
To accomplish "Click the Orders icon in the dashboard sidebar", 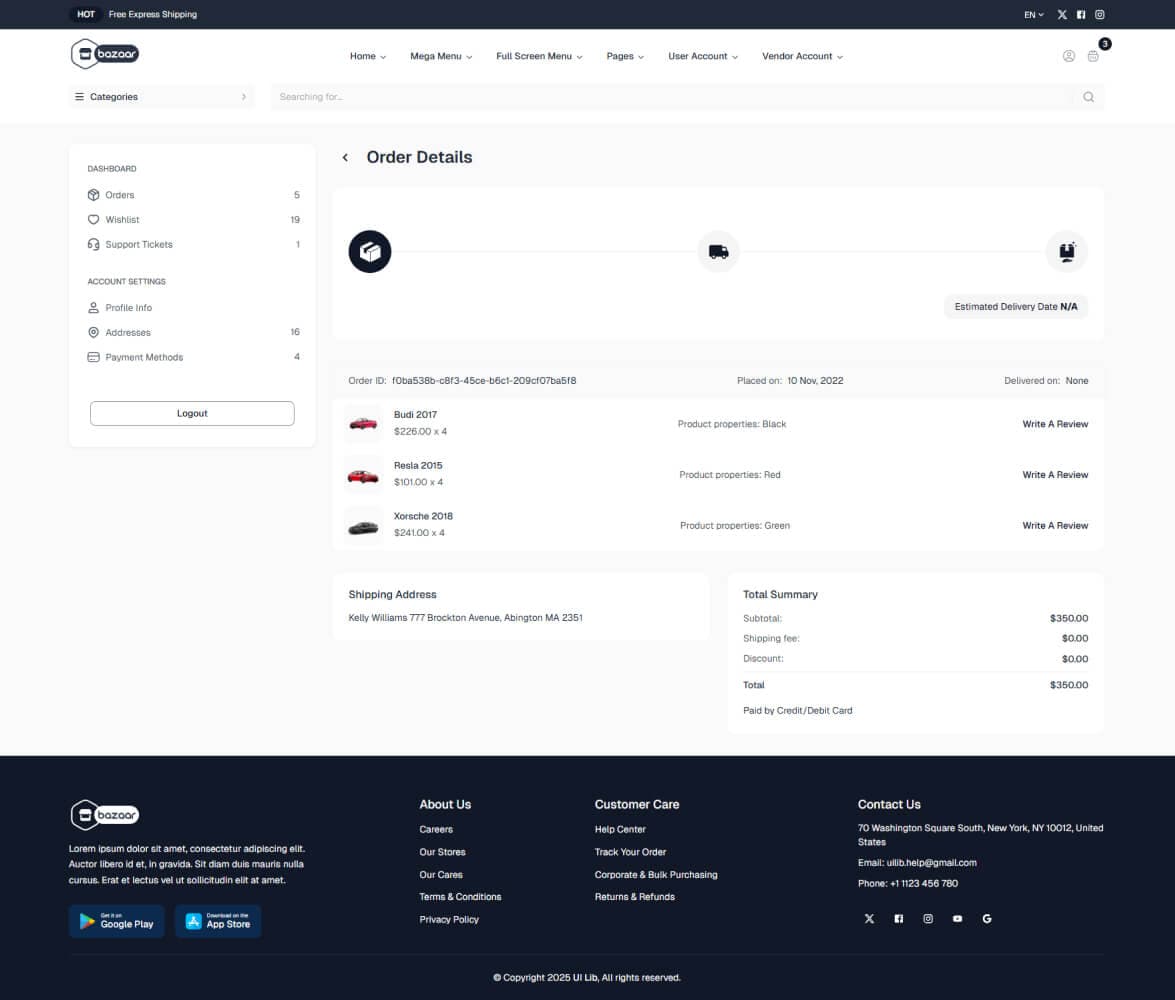I will [x=94, y=195].
